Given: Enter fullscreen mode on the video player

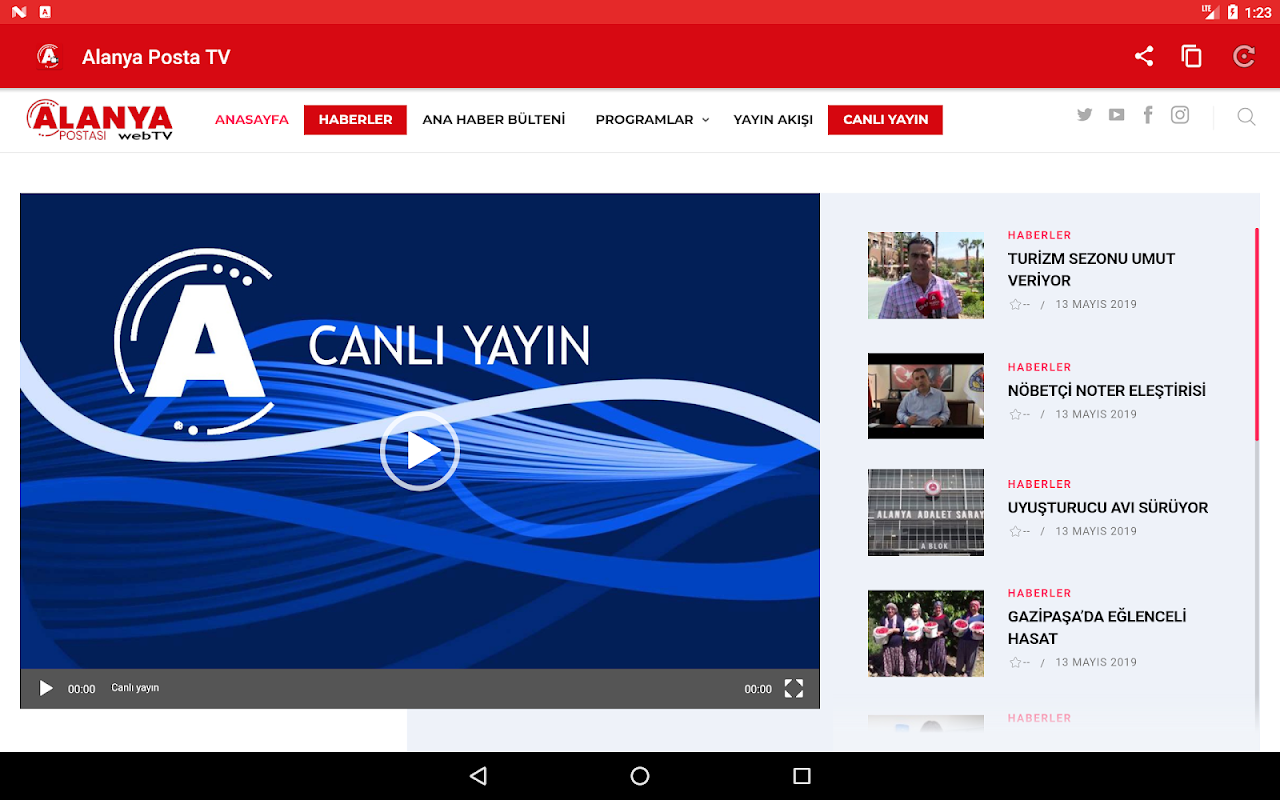Looking at the screenshot, I should pos(794,688).
